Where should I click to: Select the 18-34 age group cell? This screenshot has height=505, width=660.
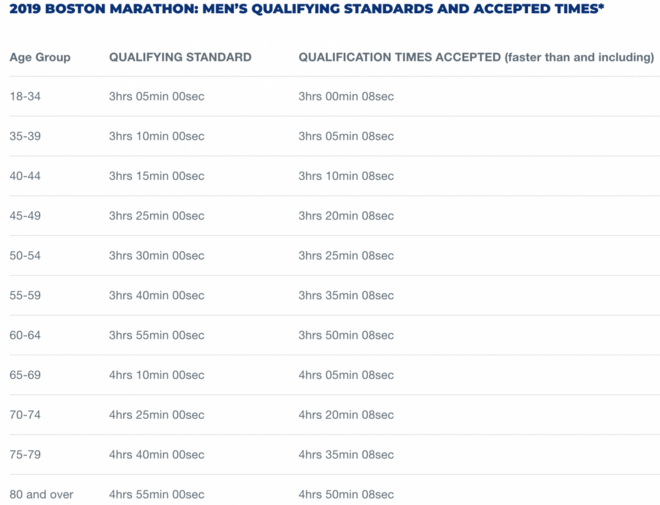(x=26, y=96)
